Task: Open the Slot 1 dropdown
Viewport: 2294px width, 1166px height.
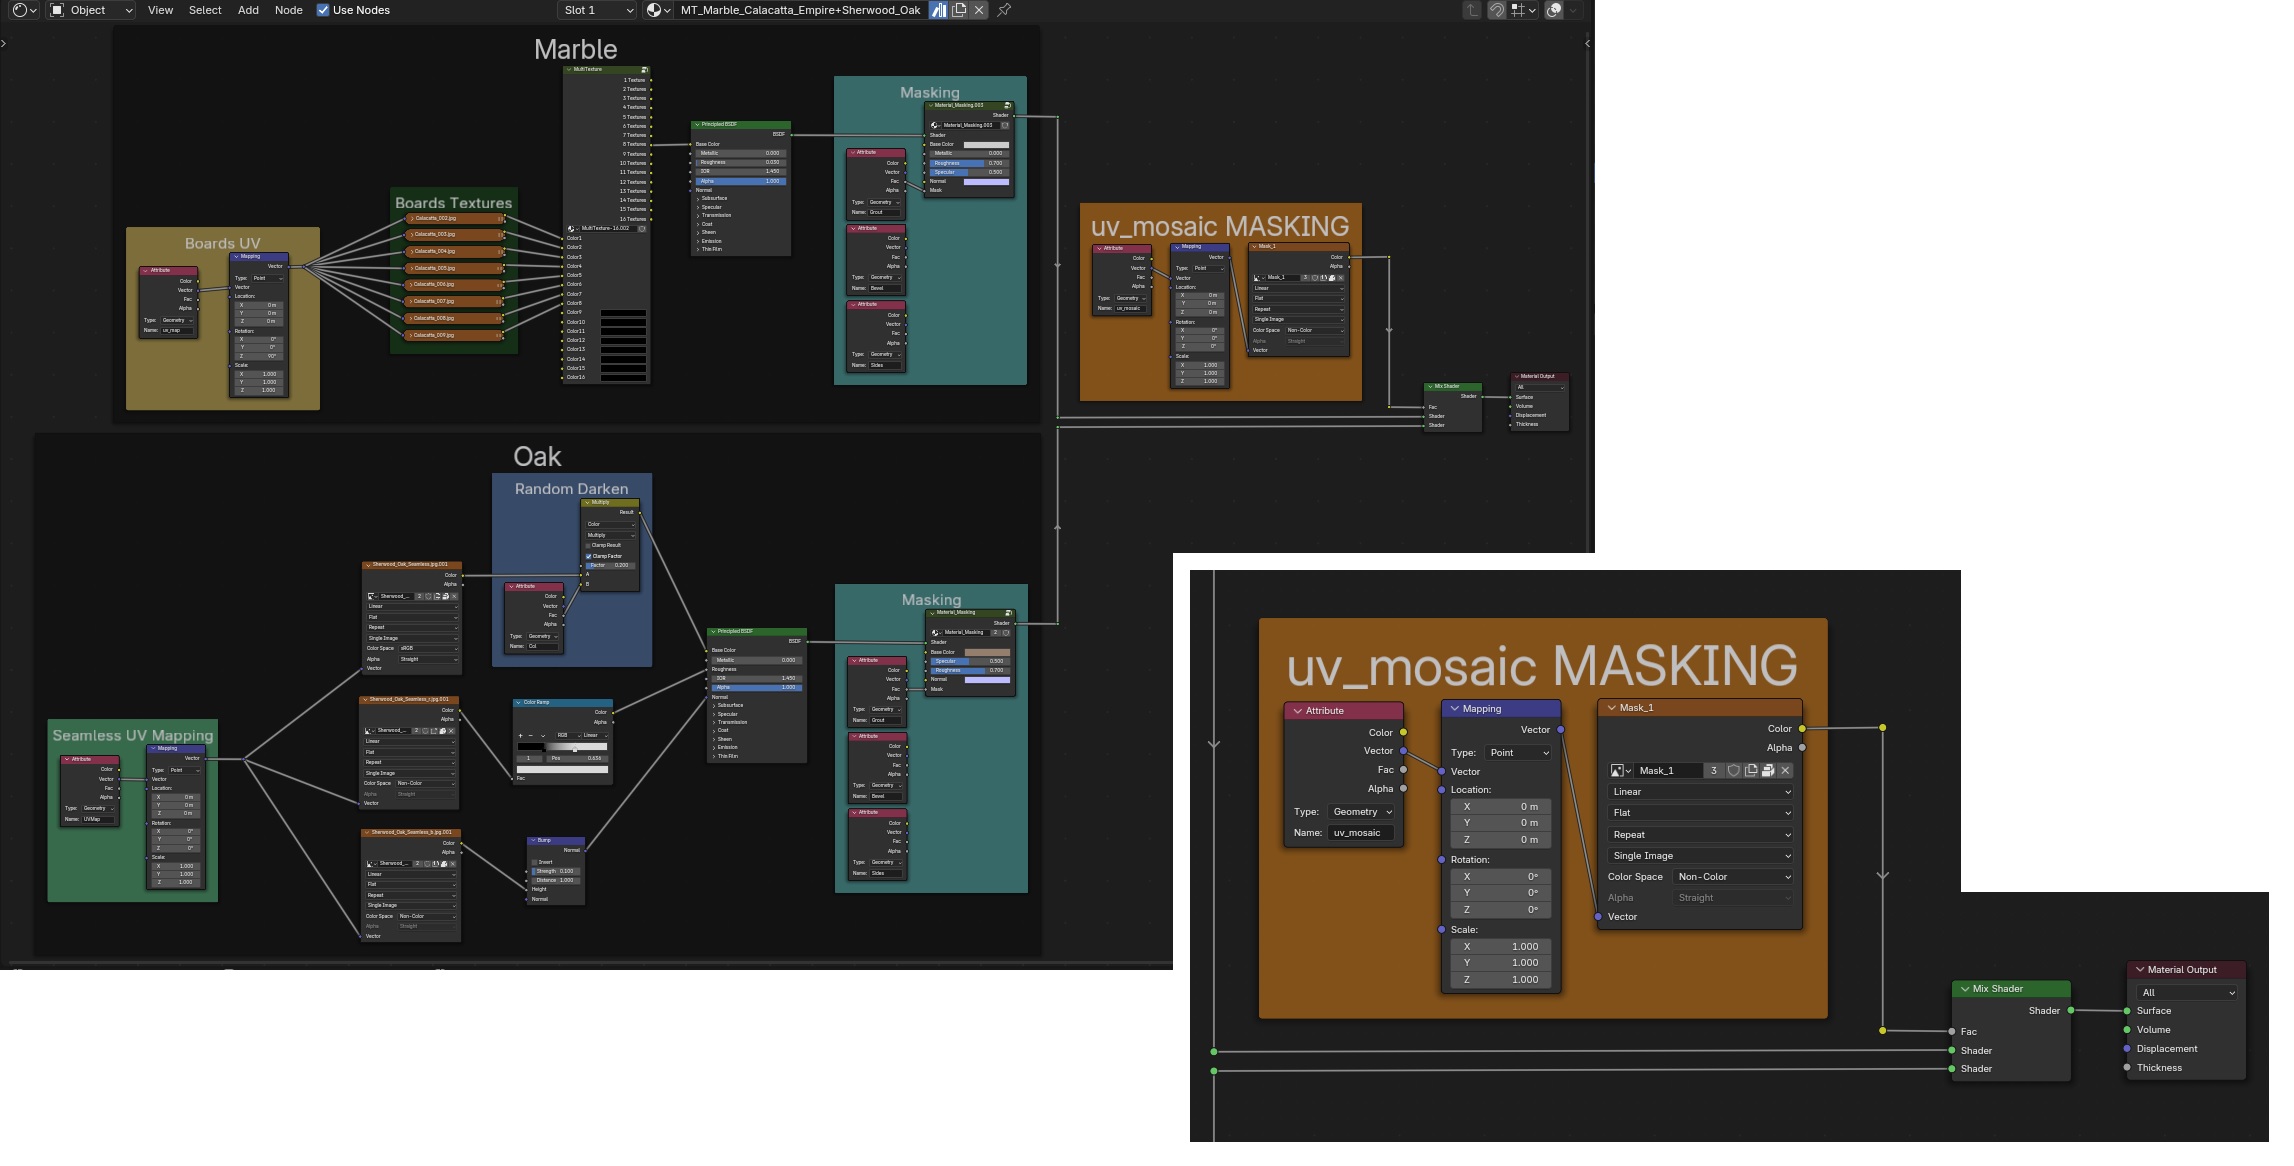Action: 597,10
